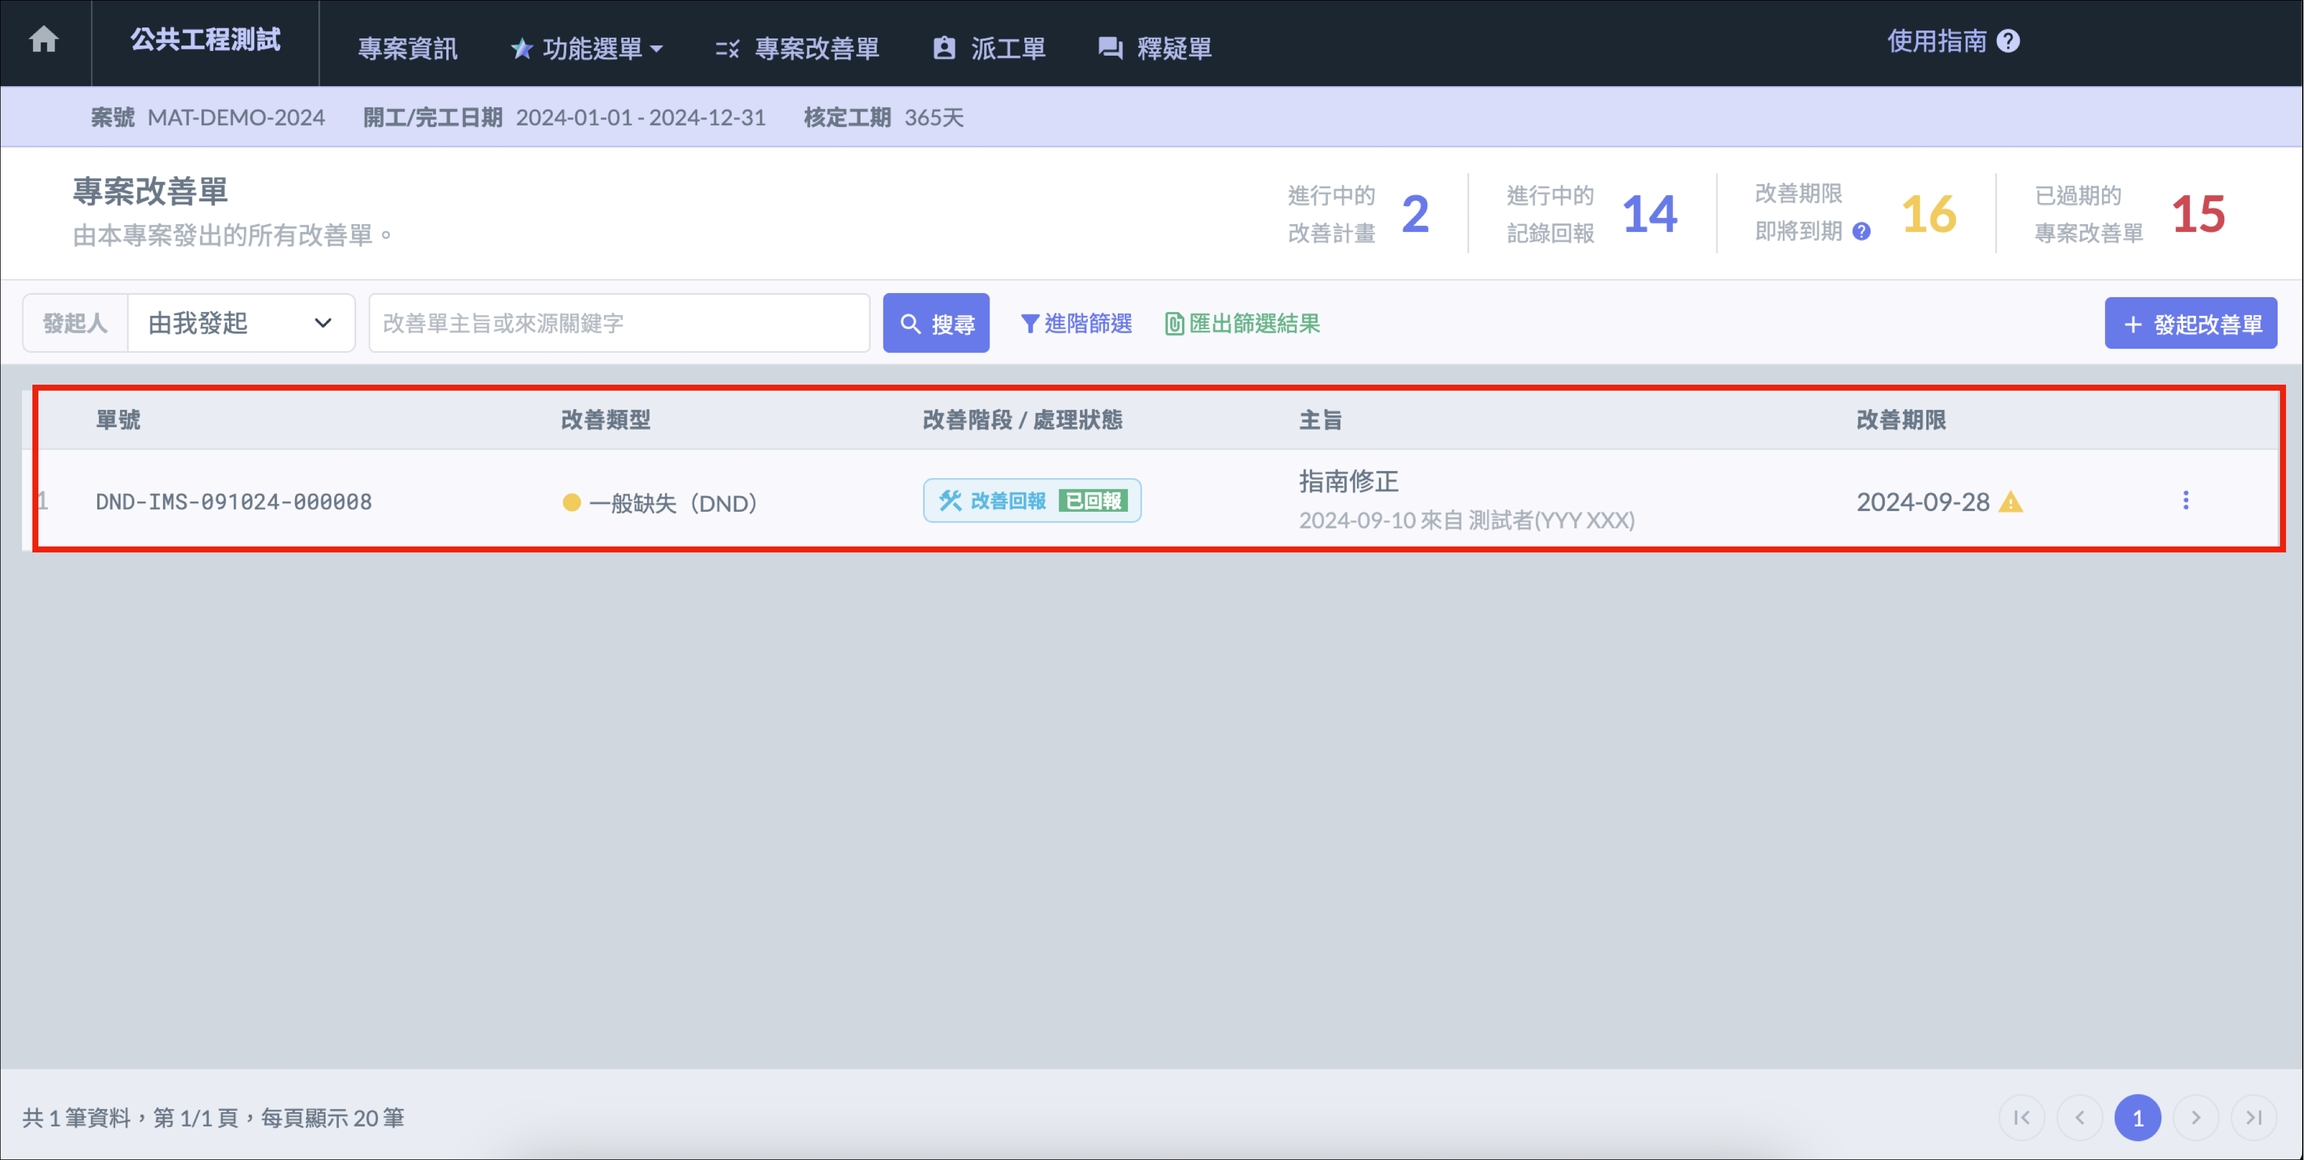Click the 發起改善單 button
The image size is (2304, 1160).
coord(2190,323)
